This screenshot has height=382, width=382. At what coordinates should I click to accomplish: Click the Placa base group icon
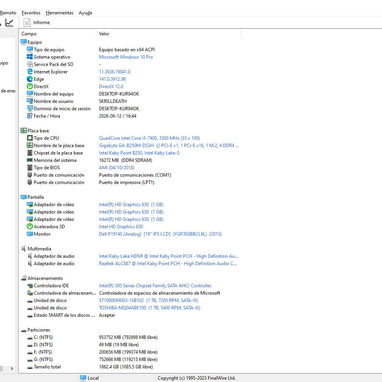23,131
